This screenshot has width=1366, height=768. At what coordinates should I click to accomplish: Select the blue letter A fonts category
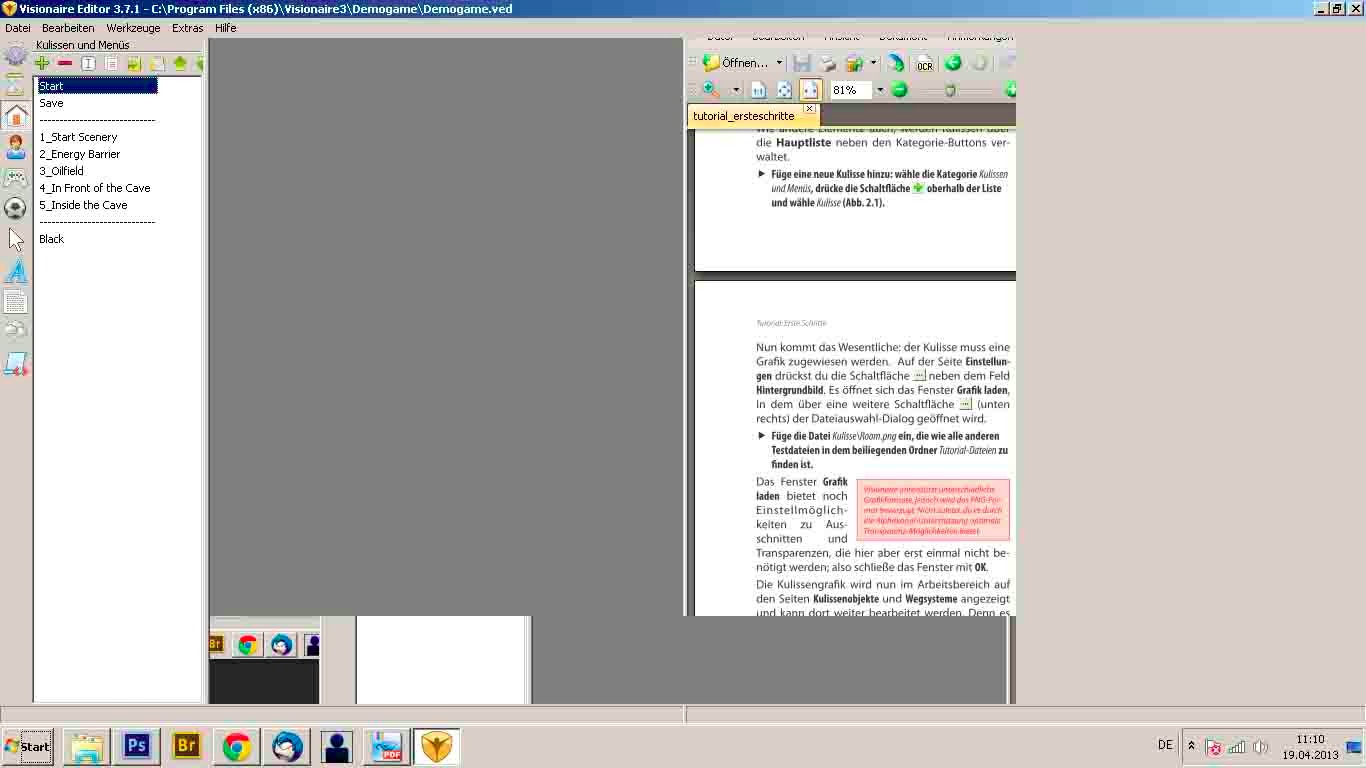pos(15,270)
